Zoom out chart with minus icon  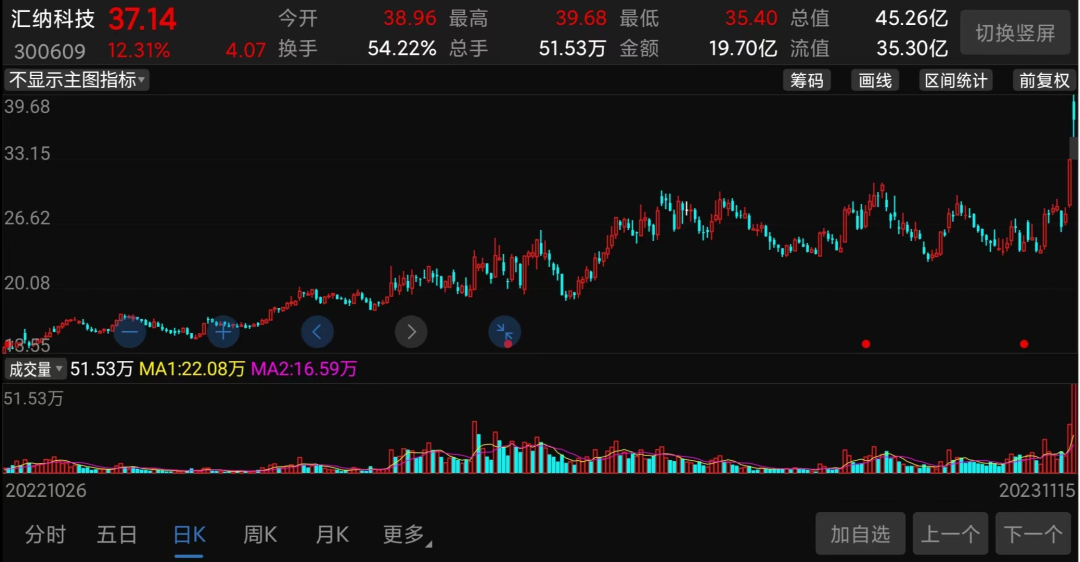[x=129, y=332]
